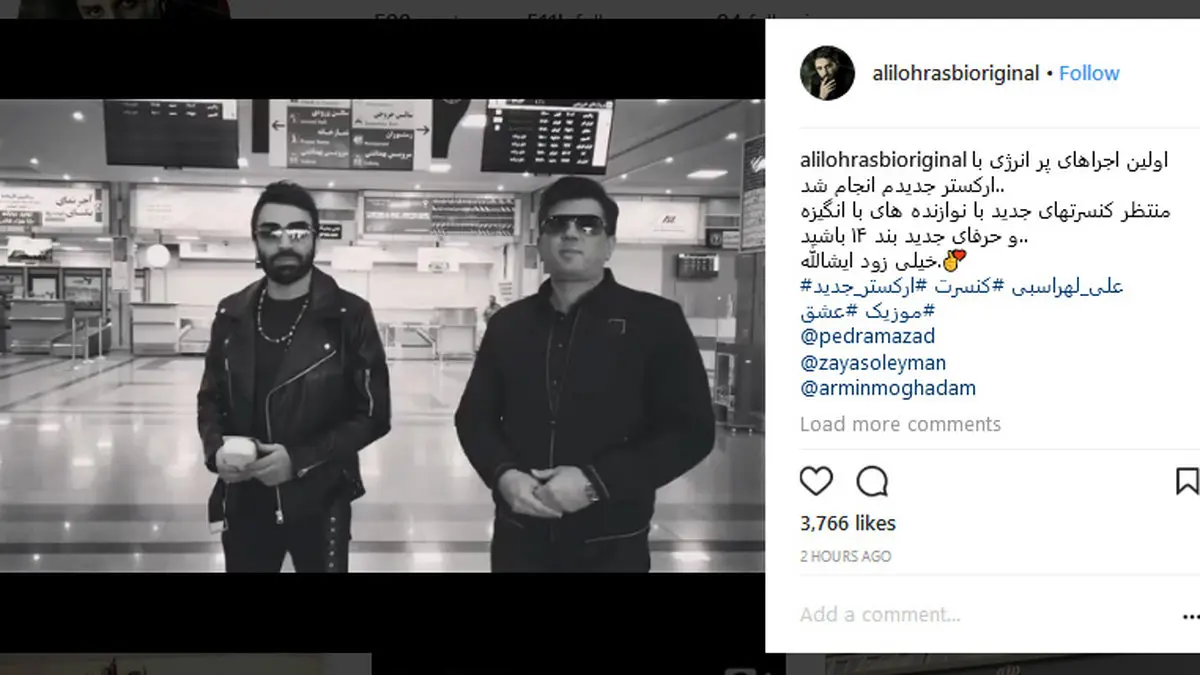1200x675 pixels.
Task: Click the #علی_لهراسبی hashtag
Action: [x=1061, y=287]
